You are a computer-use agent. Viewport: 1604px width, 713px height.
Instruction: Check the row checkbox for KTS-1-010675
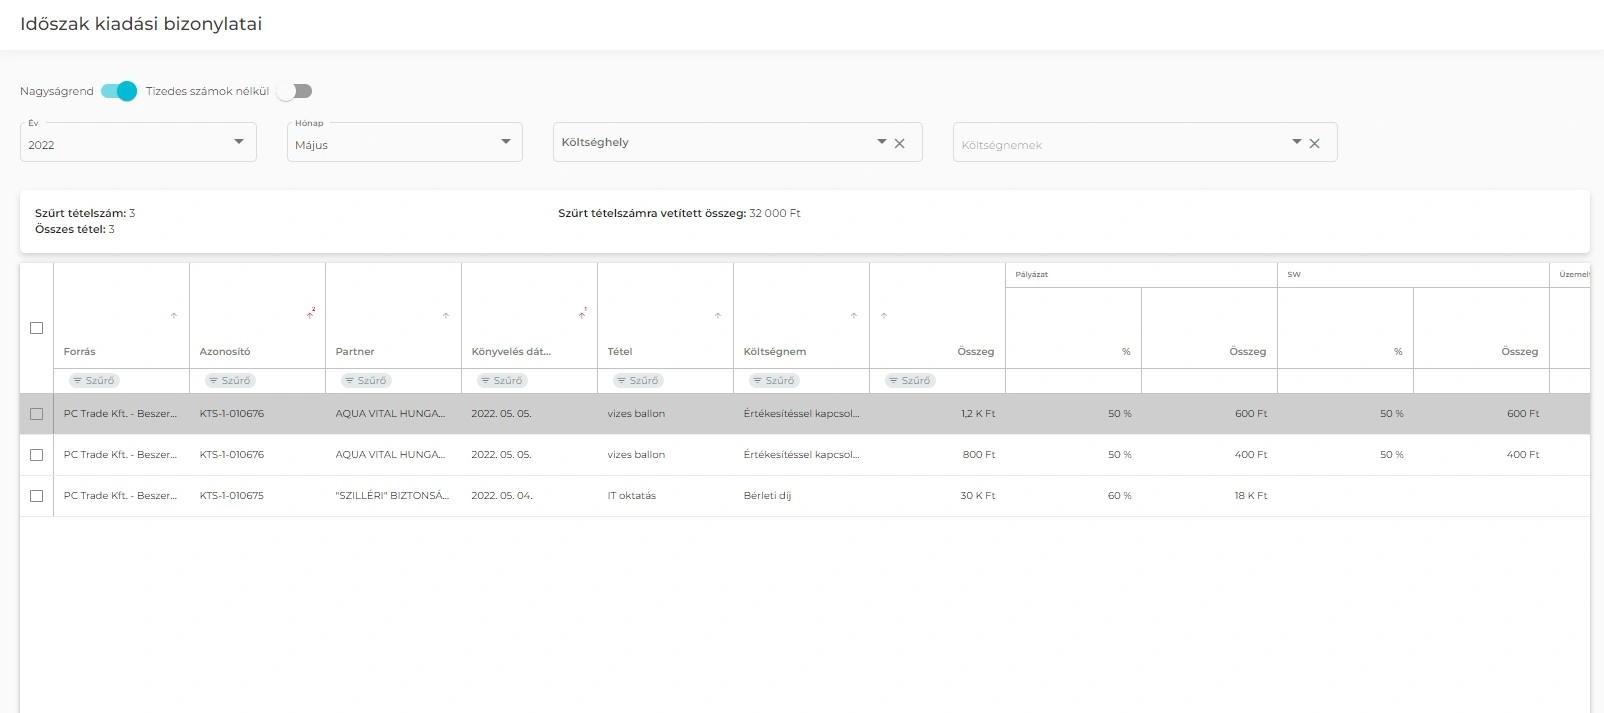click(x=37, y=496)
